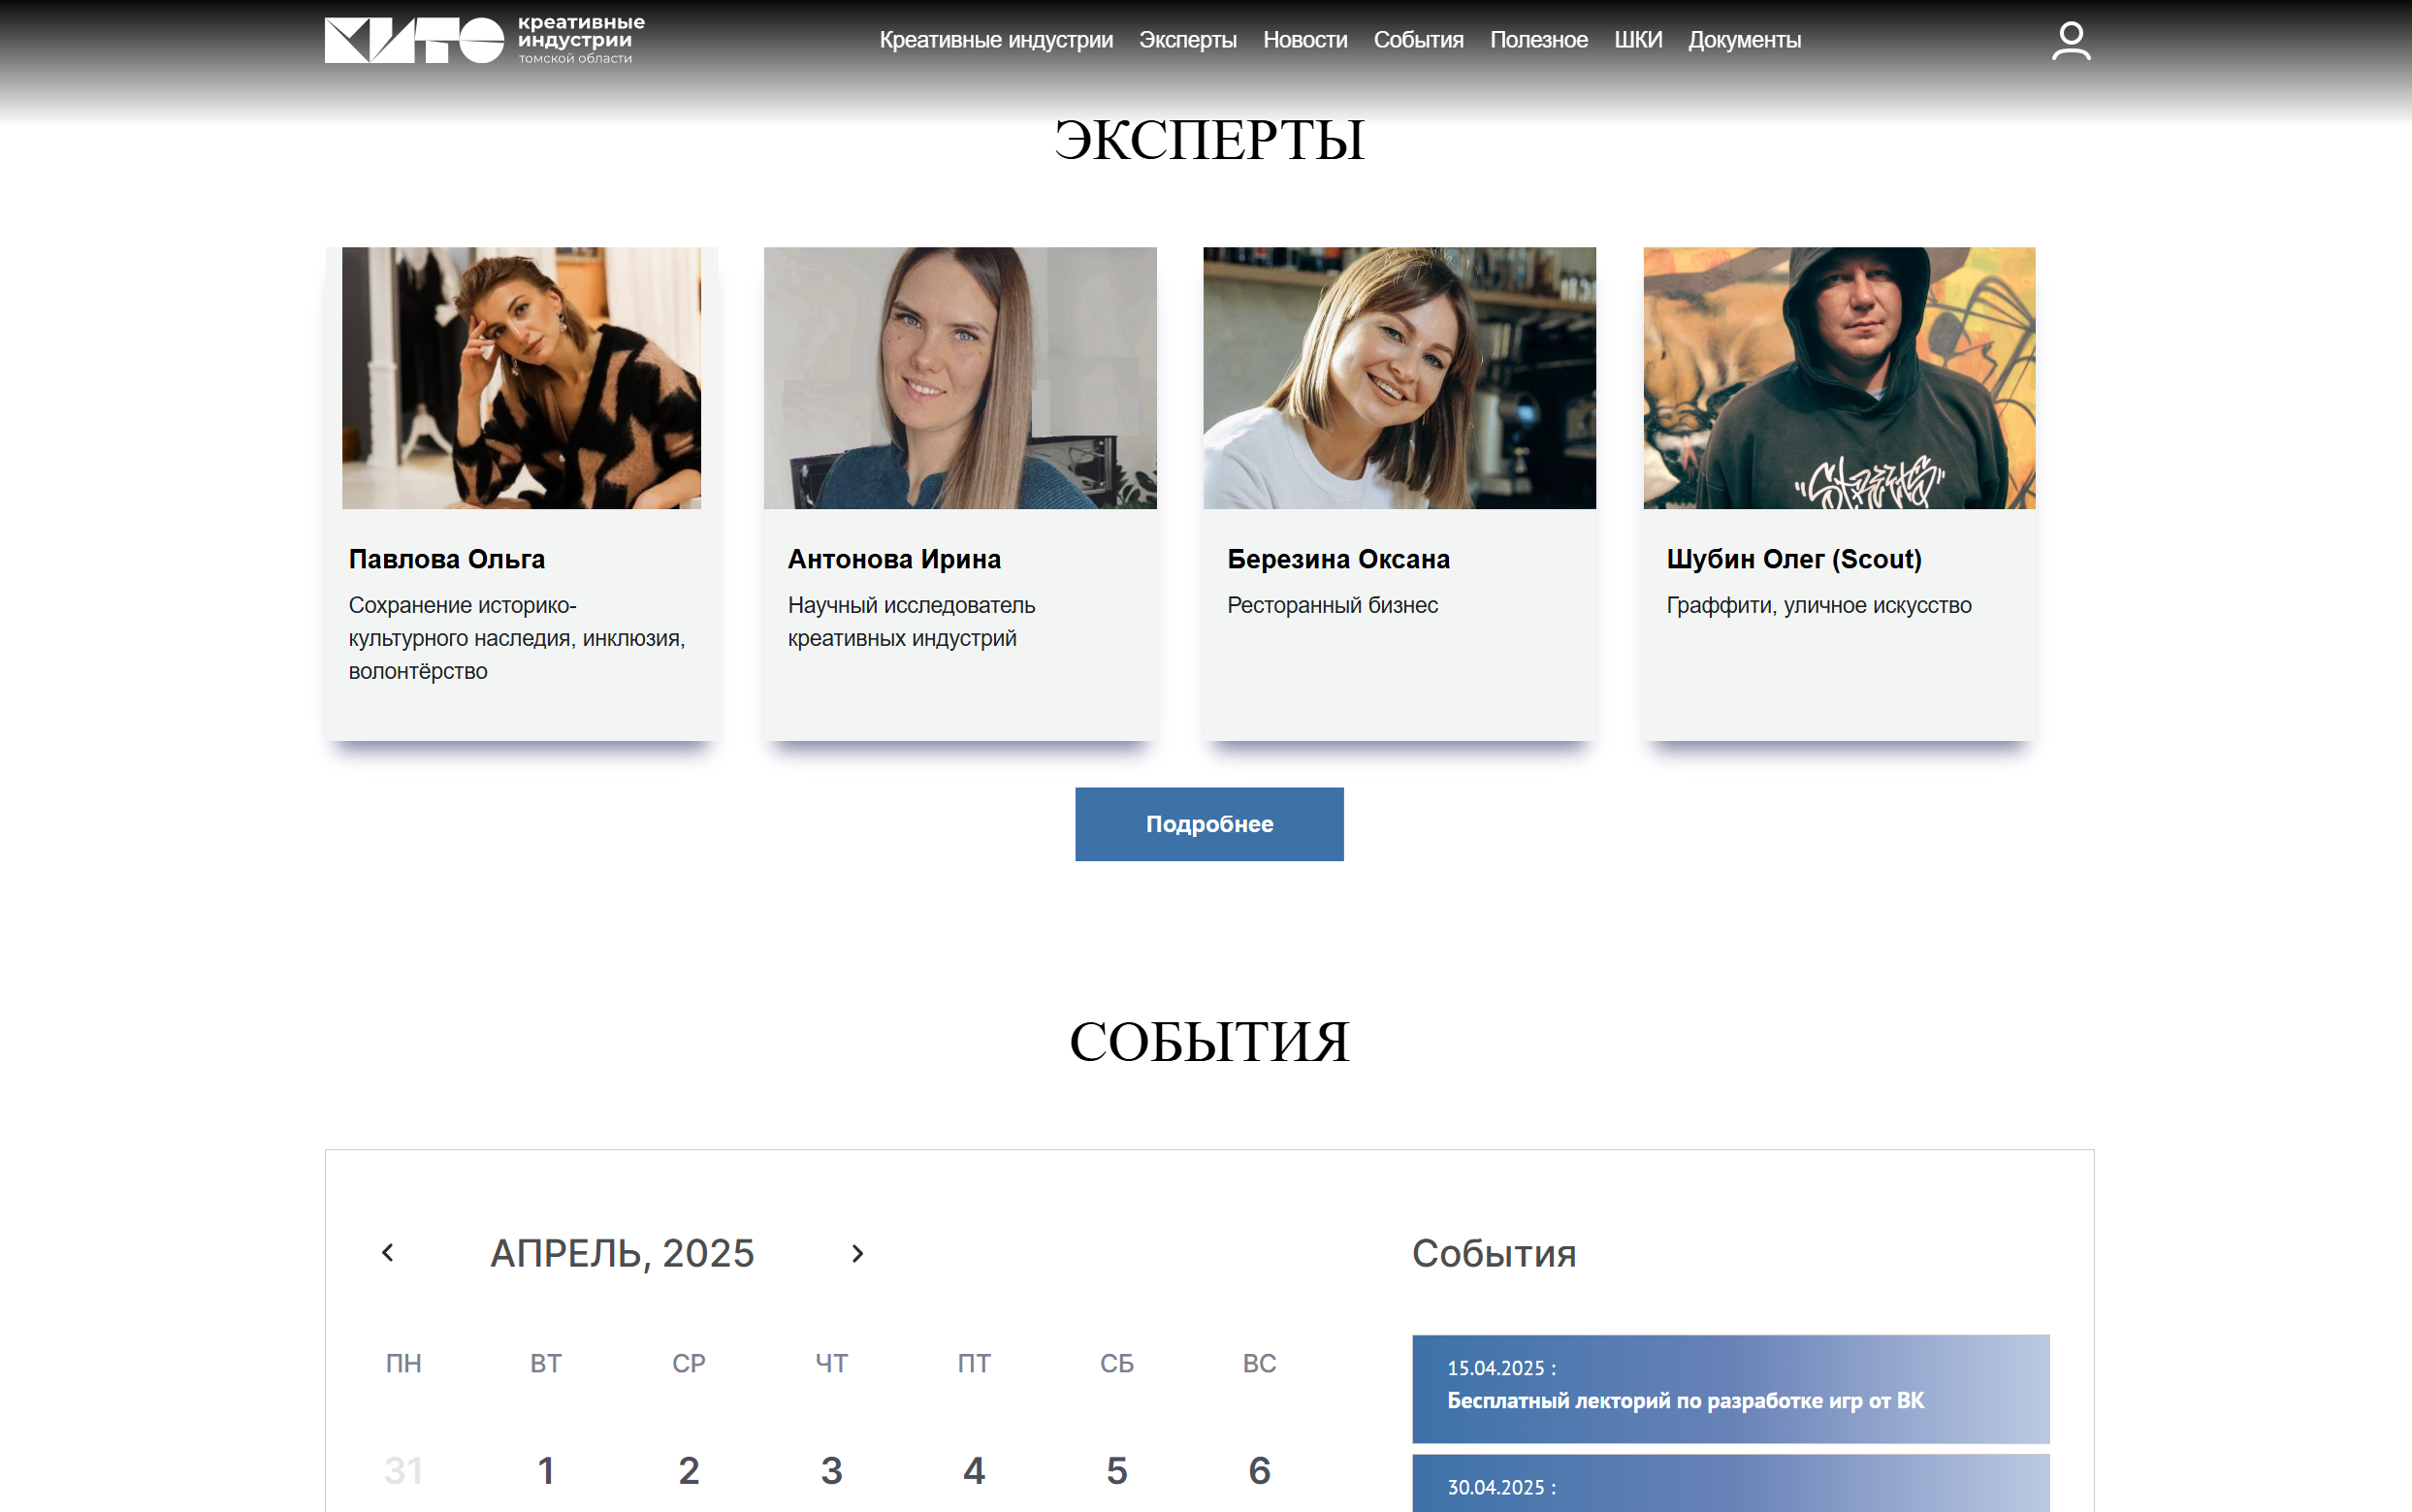This screenshot has height=1512, width=2412.
Task: Select April 2 in the calendar
Action: [x=689, y=1470]
